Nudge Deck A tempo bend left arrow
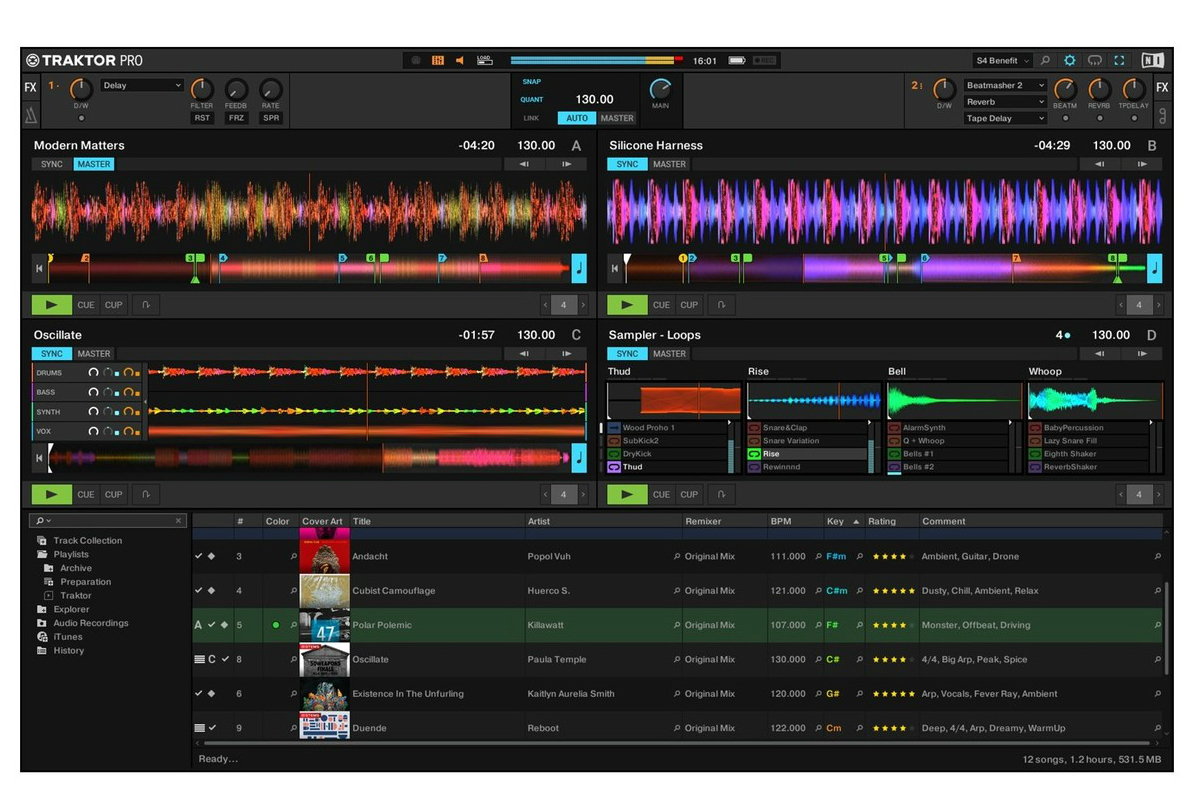The height and width of the screenshot is (808, 1188). click(x=524, y=164)
